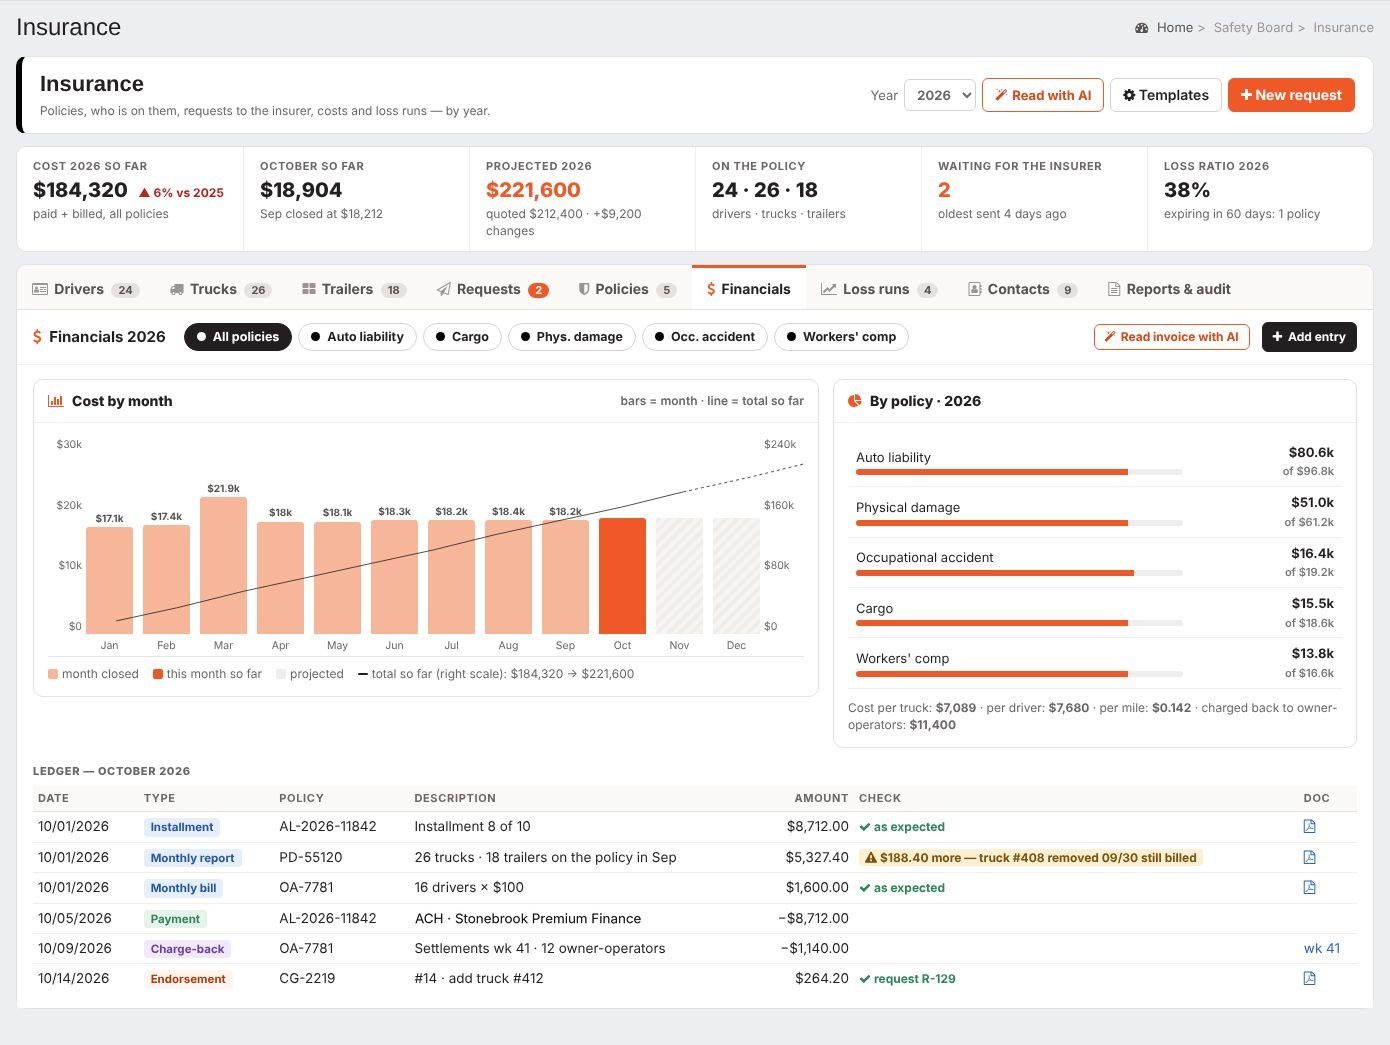Filter financials by Auto liability
Viewport: 1390px width, 1045px height.
pos(357,337)
